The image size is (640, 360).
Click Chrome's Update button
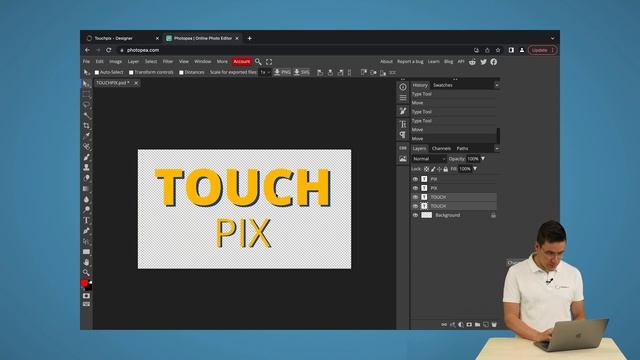pyautogui.click(x=542, y=50)
